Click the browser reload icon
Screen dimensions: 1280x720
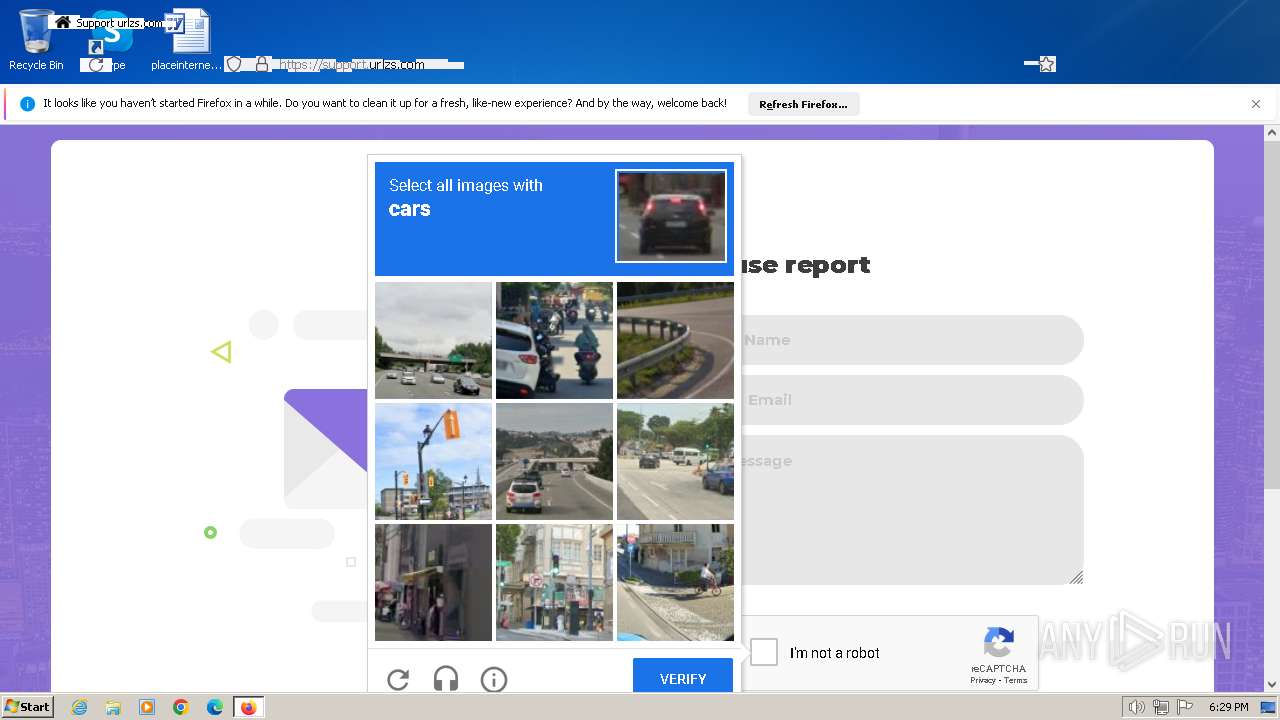[x=96, y=64]
